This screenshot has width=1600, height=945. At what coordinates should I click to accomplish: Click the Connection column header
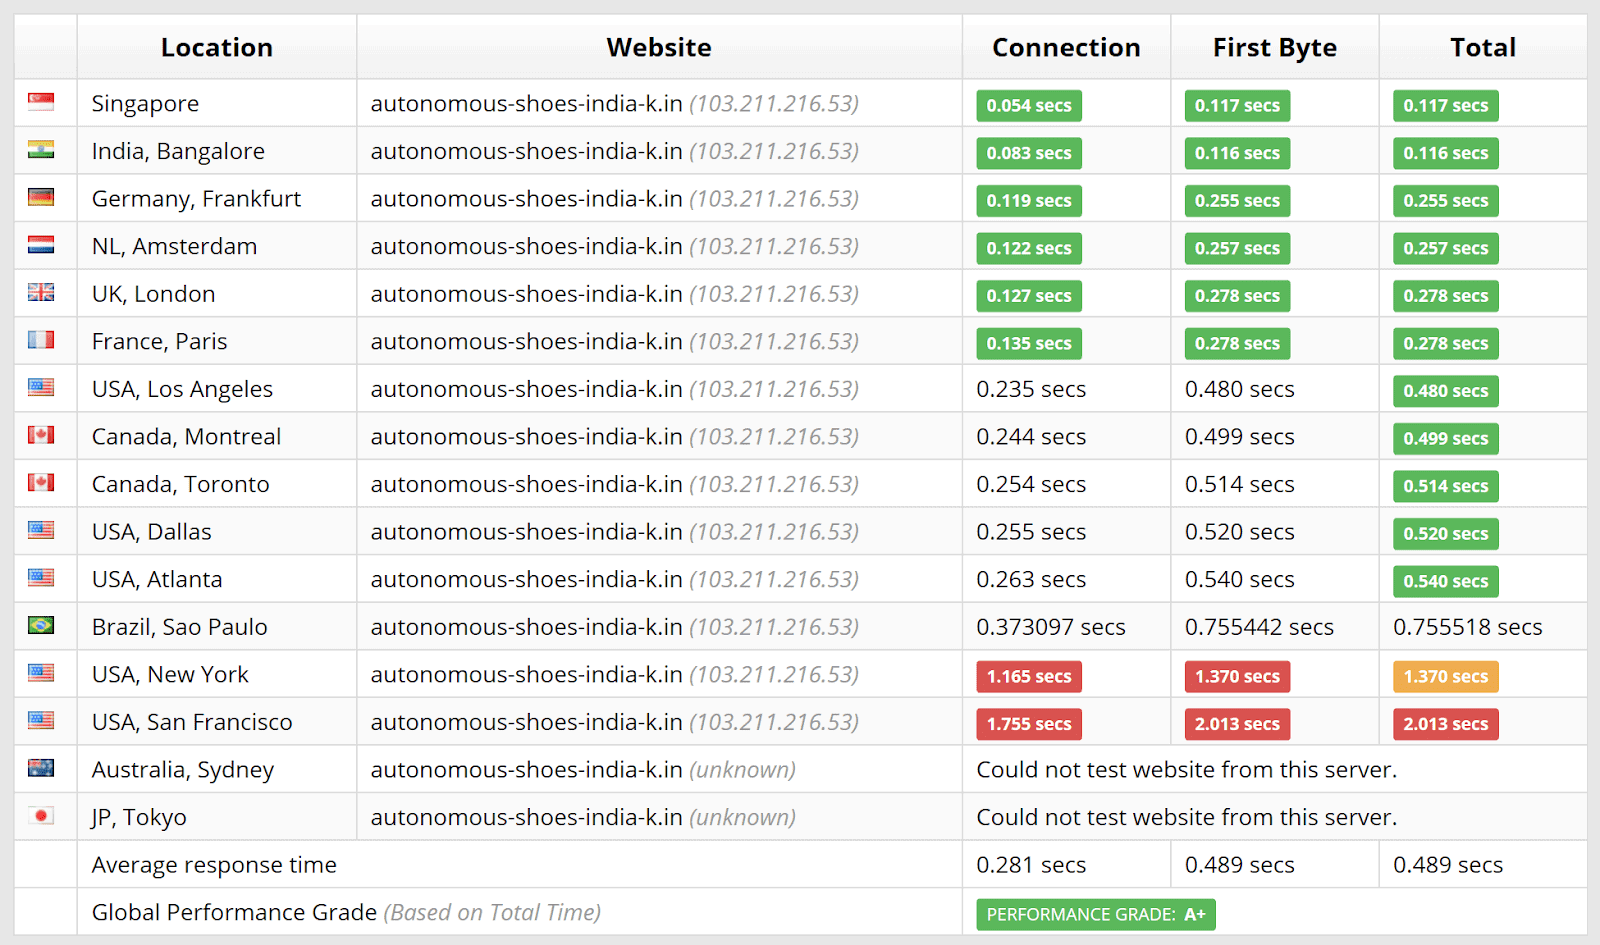[x=1066, y=47]
